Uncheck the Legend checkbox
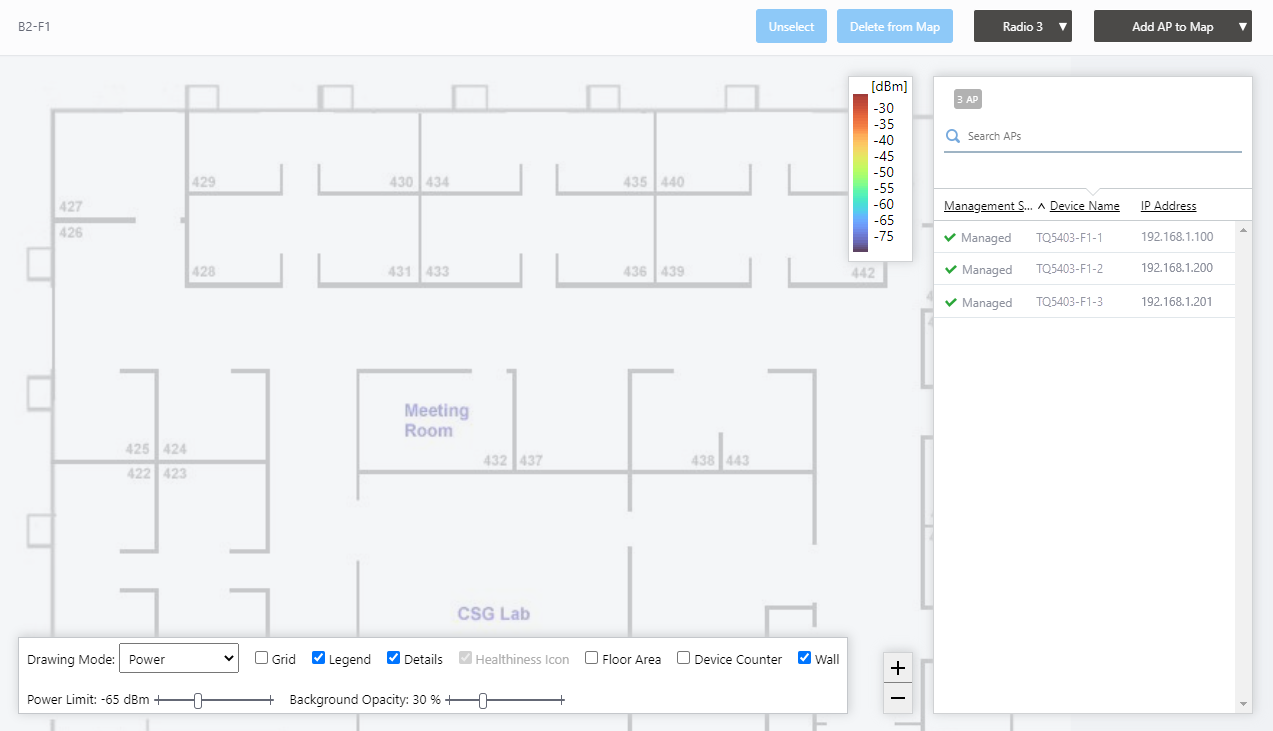Viewport: 1273px width, 731px height. pyautogui.click(x=319, y=658)
